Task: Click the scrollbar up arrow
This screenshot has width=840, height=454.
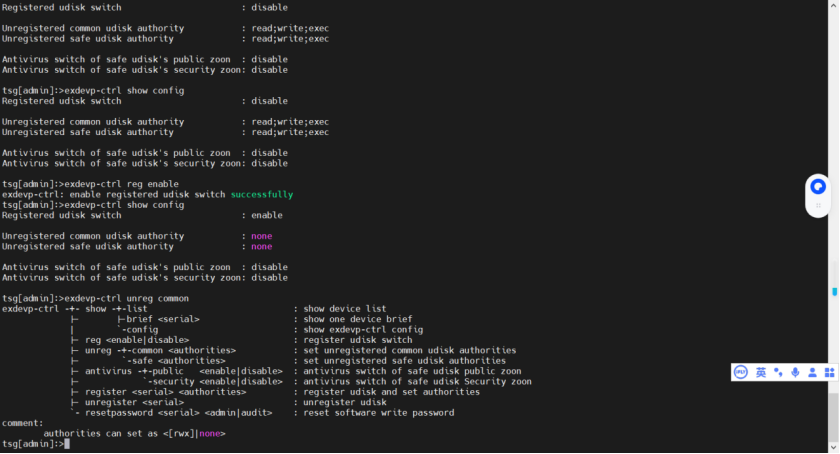Action: point(834,5)
